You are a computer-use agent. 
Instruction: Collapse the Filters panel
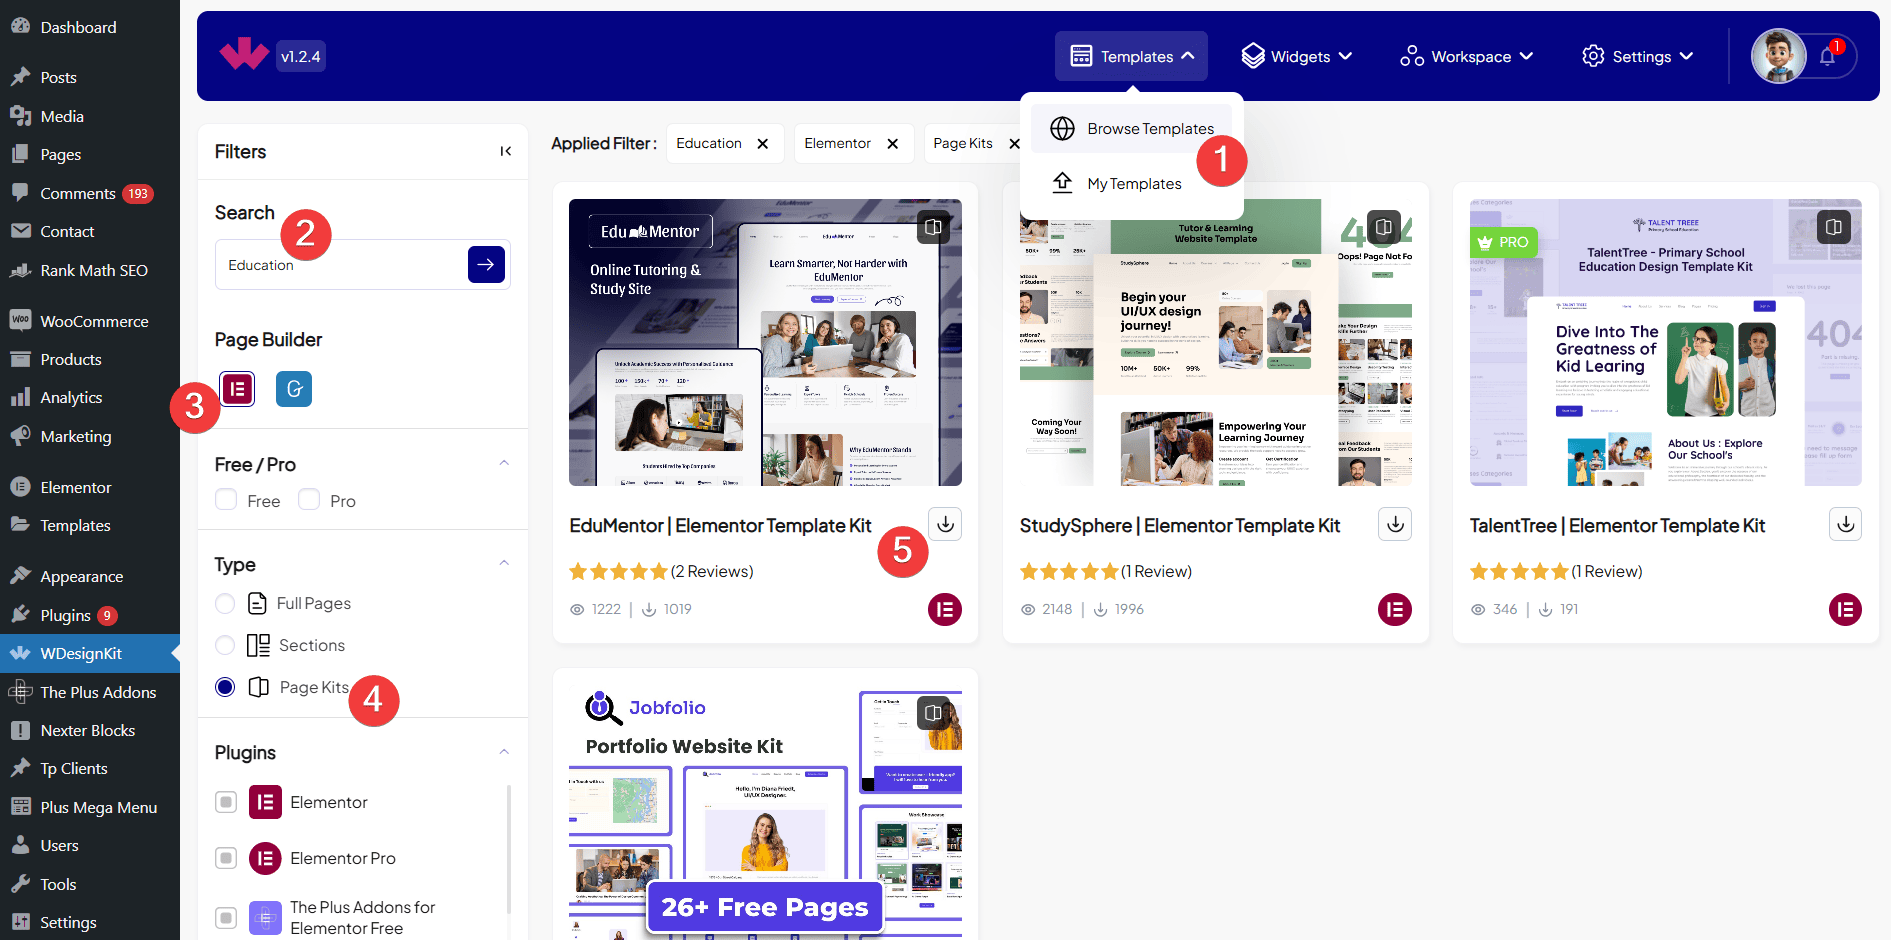[505, 151]
